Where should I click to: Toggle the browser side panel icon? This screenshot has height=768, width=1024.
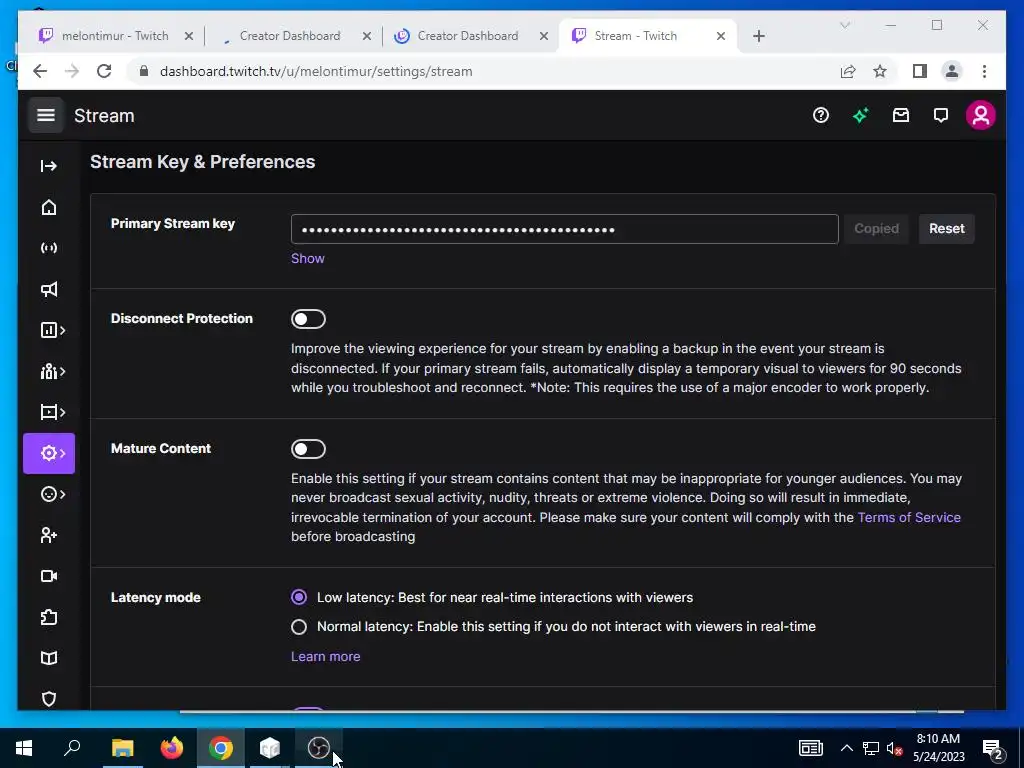coord(920,71)
